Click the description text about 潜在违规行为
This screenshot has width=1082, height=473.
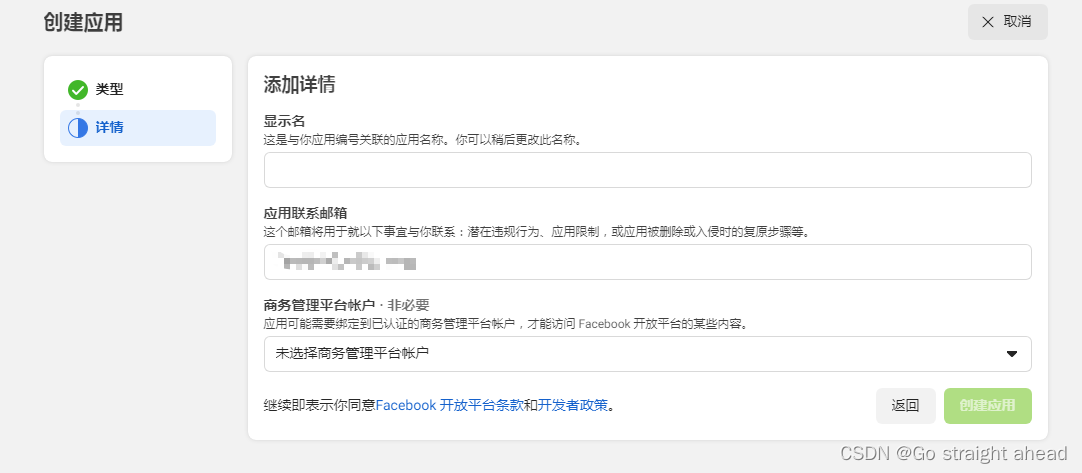pos(536,232)
